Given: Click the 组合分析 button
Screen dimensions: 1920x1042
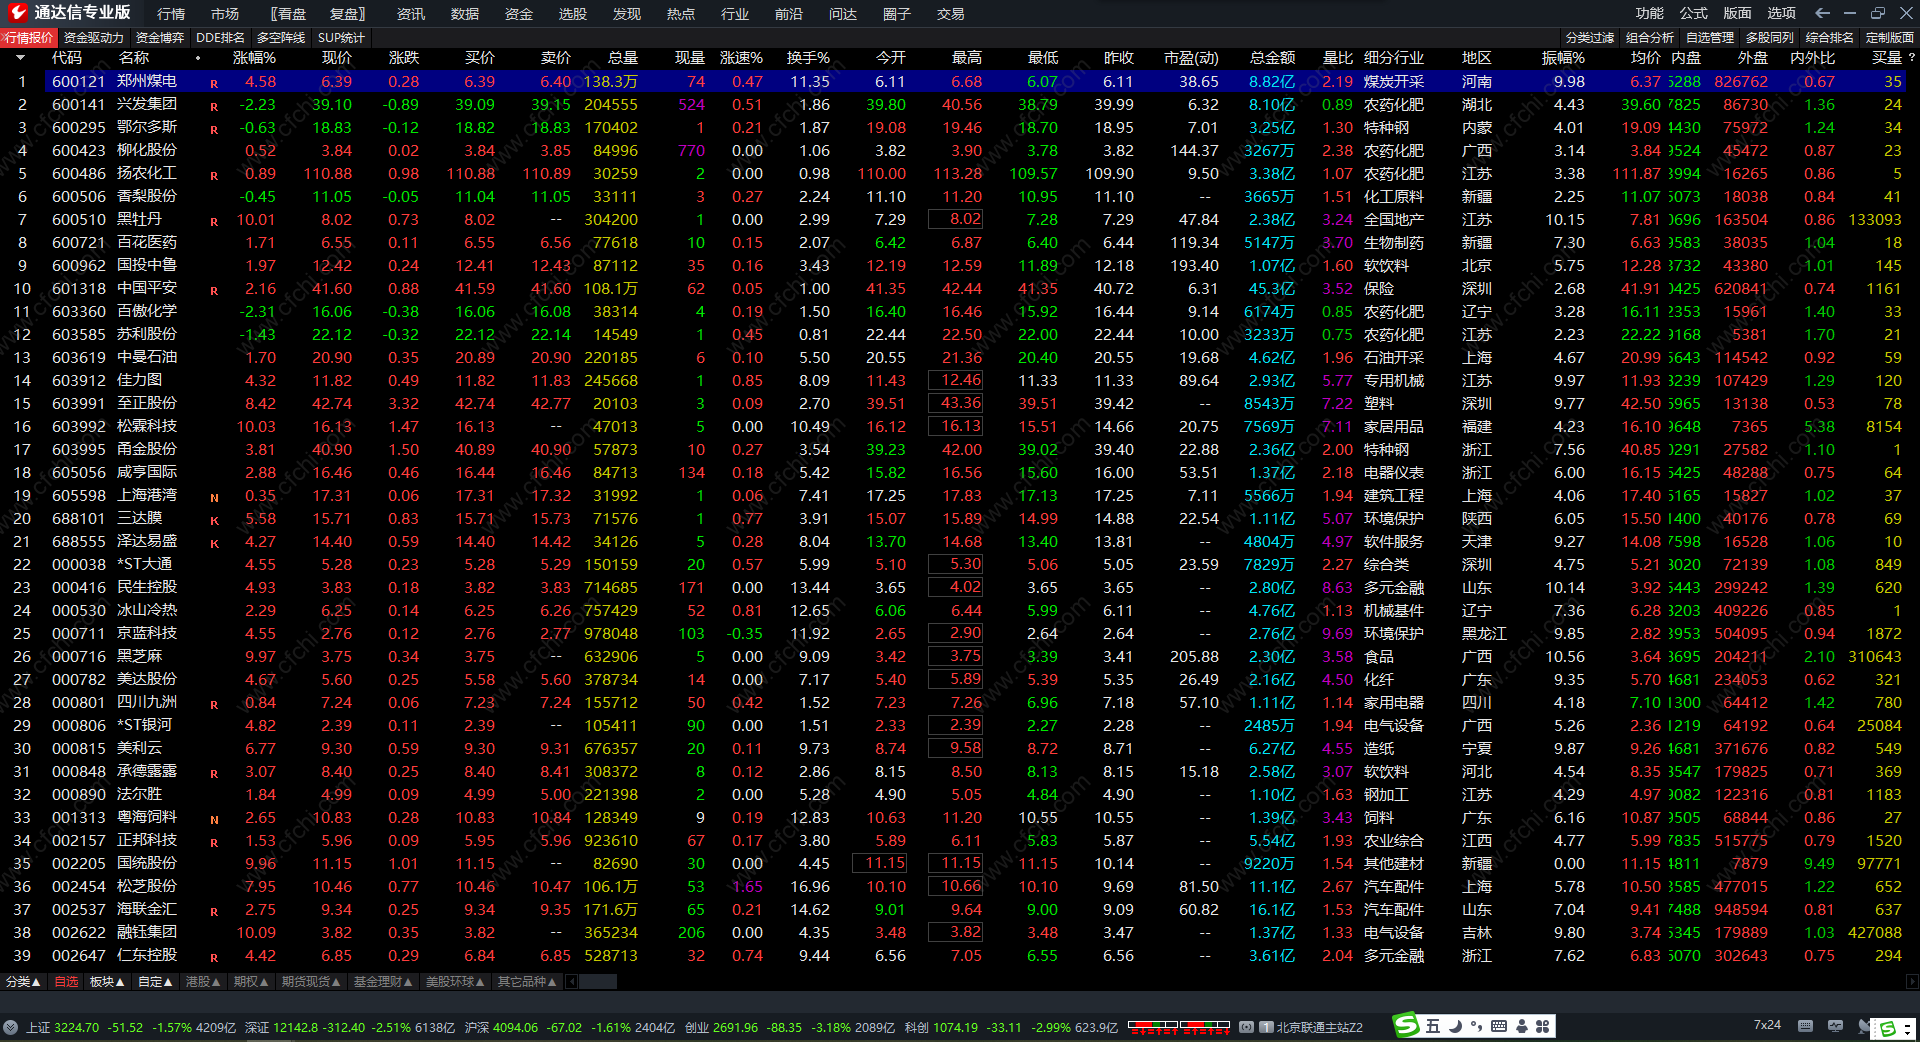Looking at the screenshot, I should (1650, 38).
